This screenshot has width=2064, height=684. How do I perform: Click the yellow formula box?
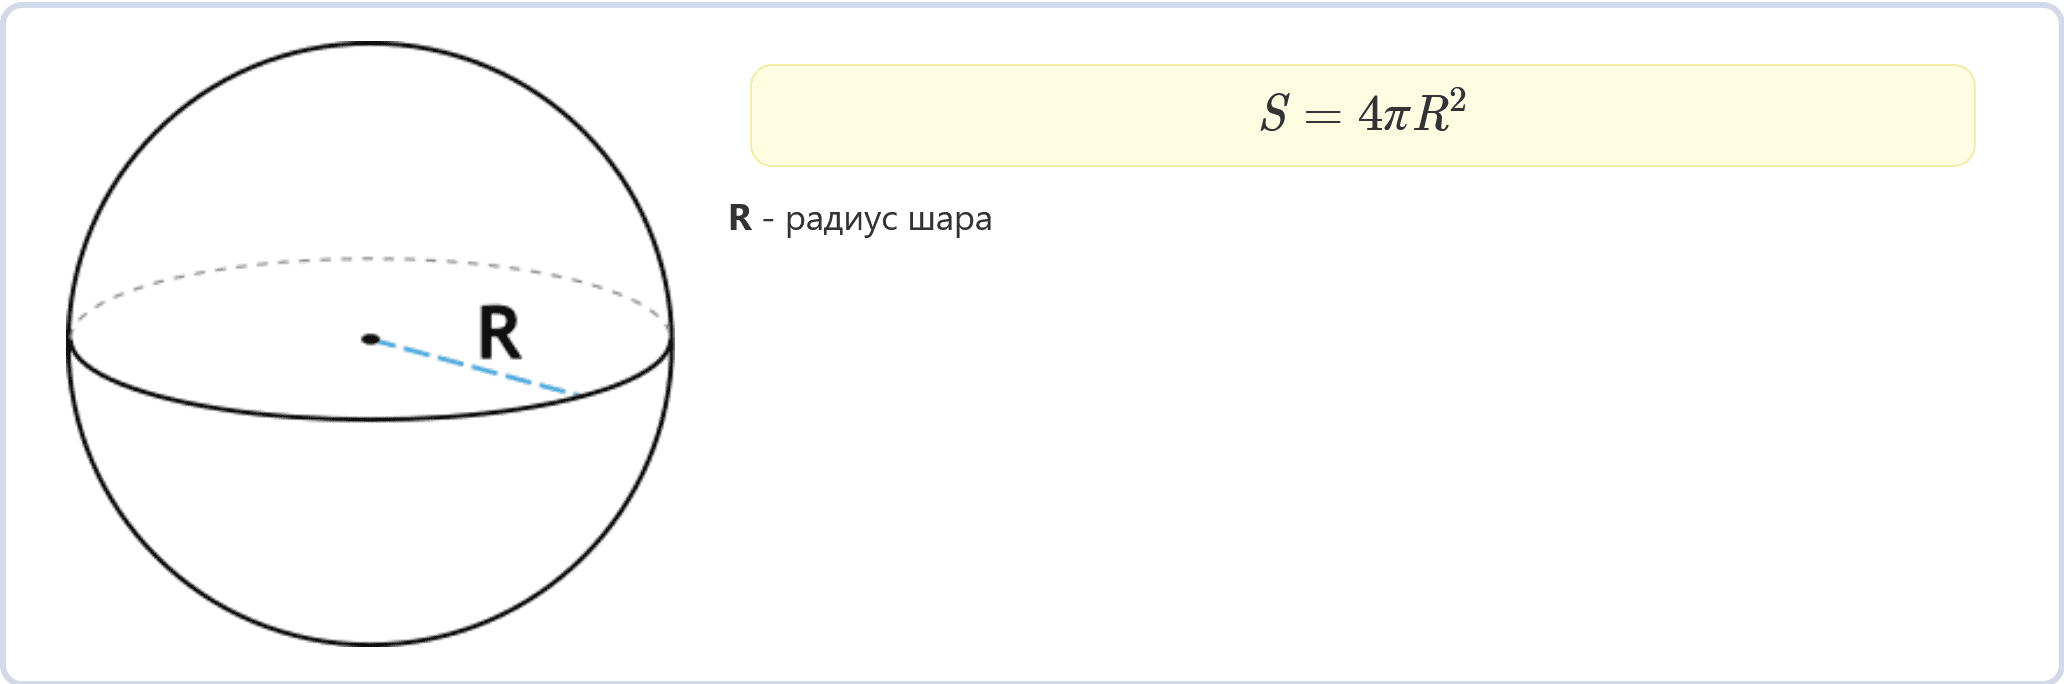pyautogui.click(x=1362, y=116)
